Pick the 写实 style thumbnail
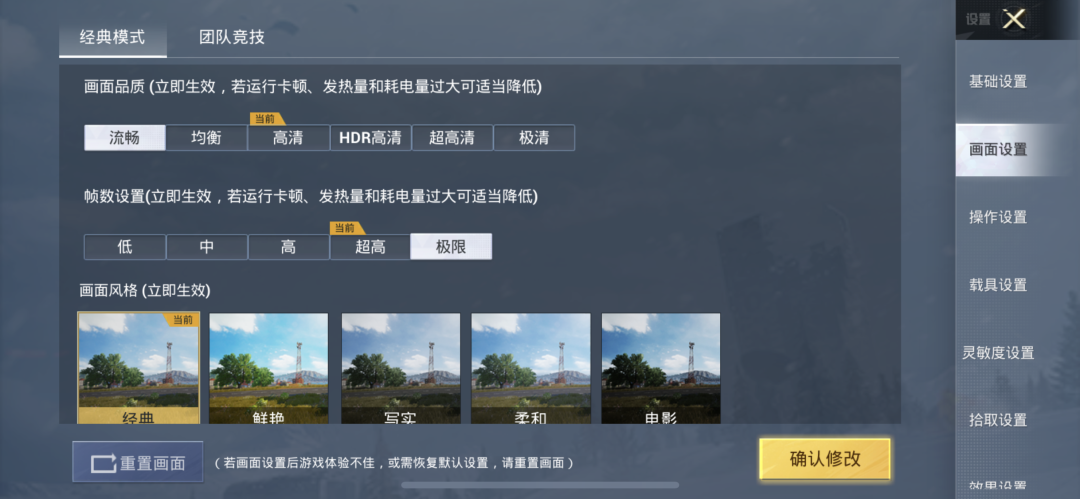 pyautogui.click(x=401, y=369)
